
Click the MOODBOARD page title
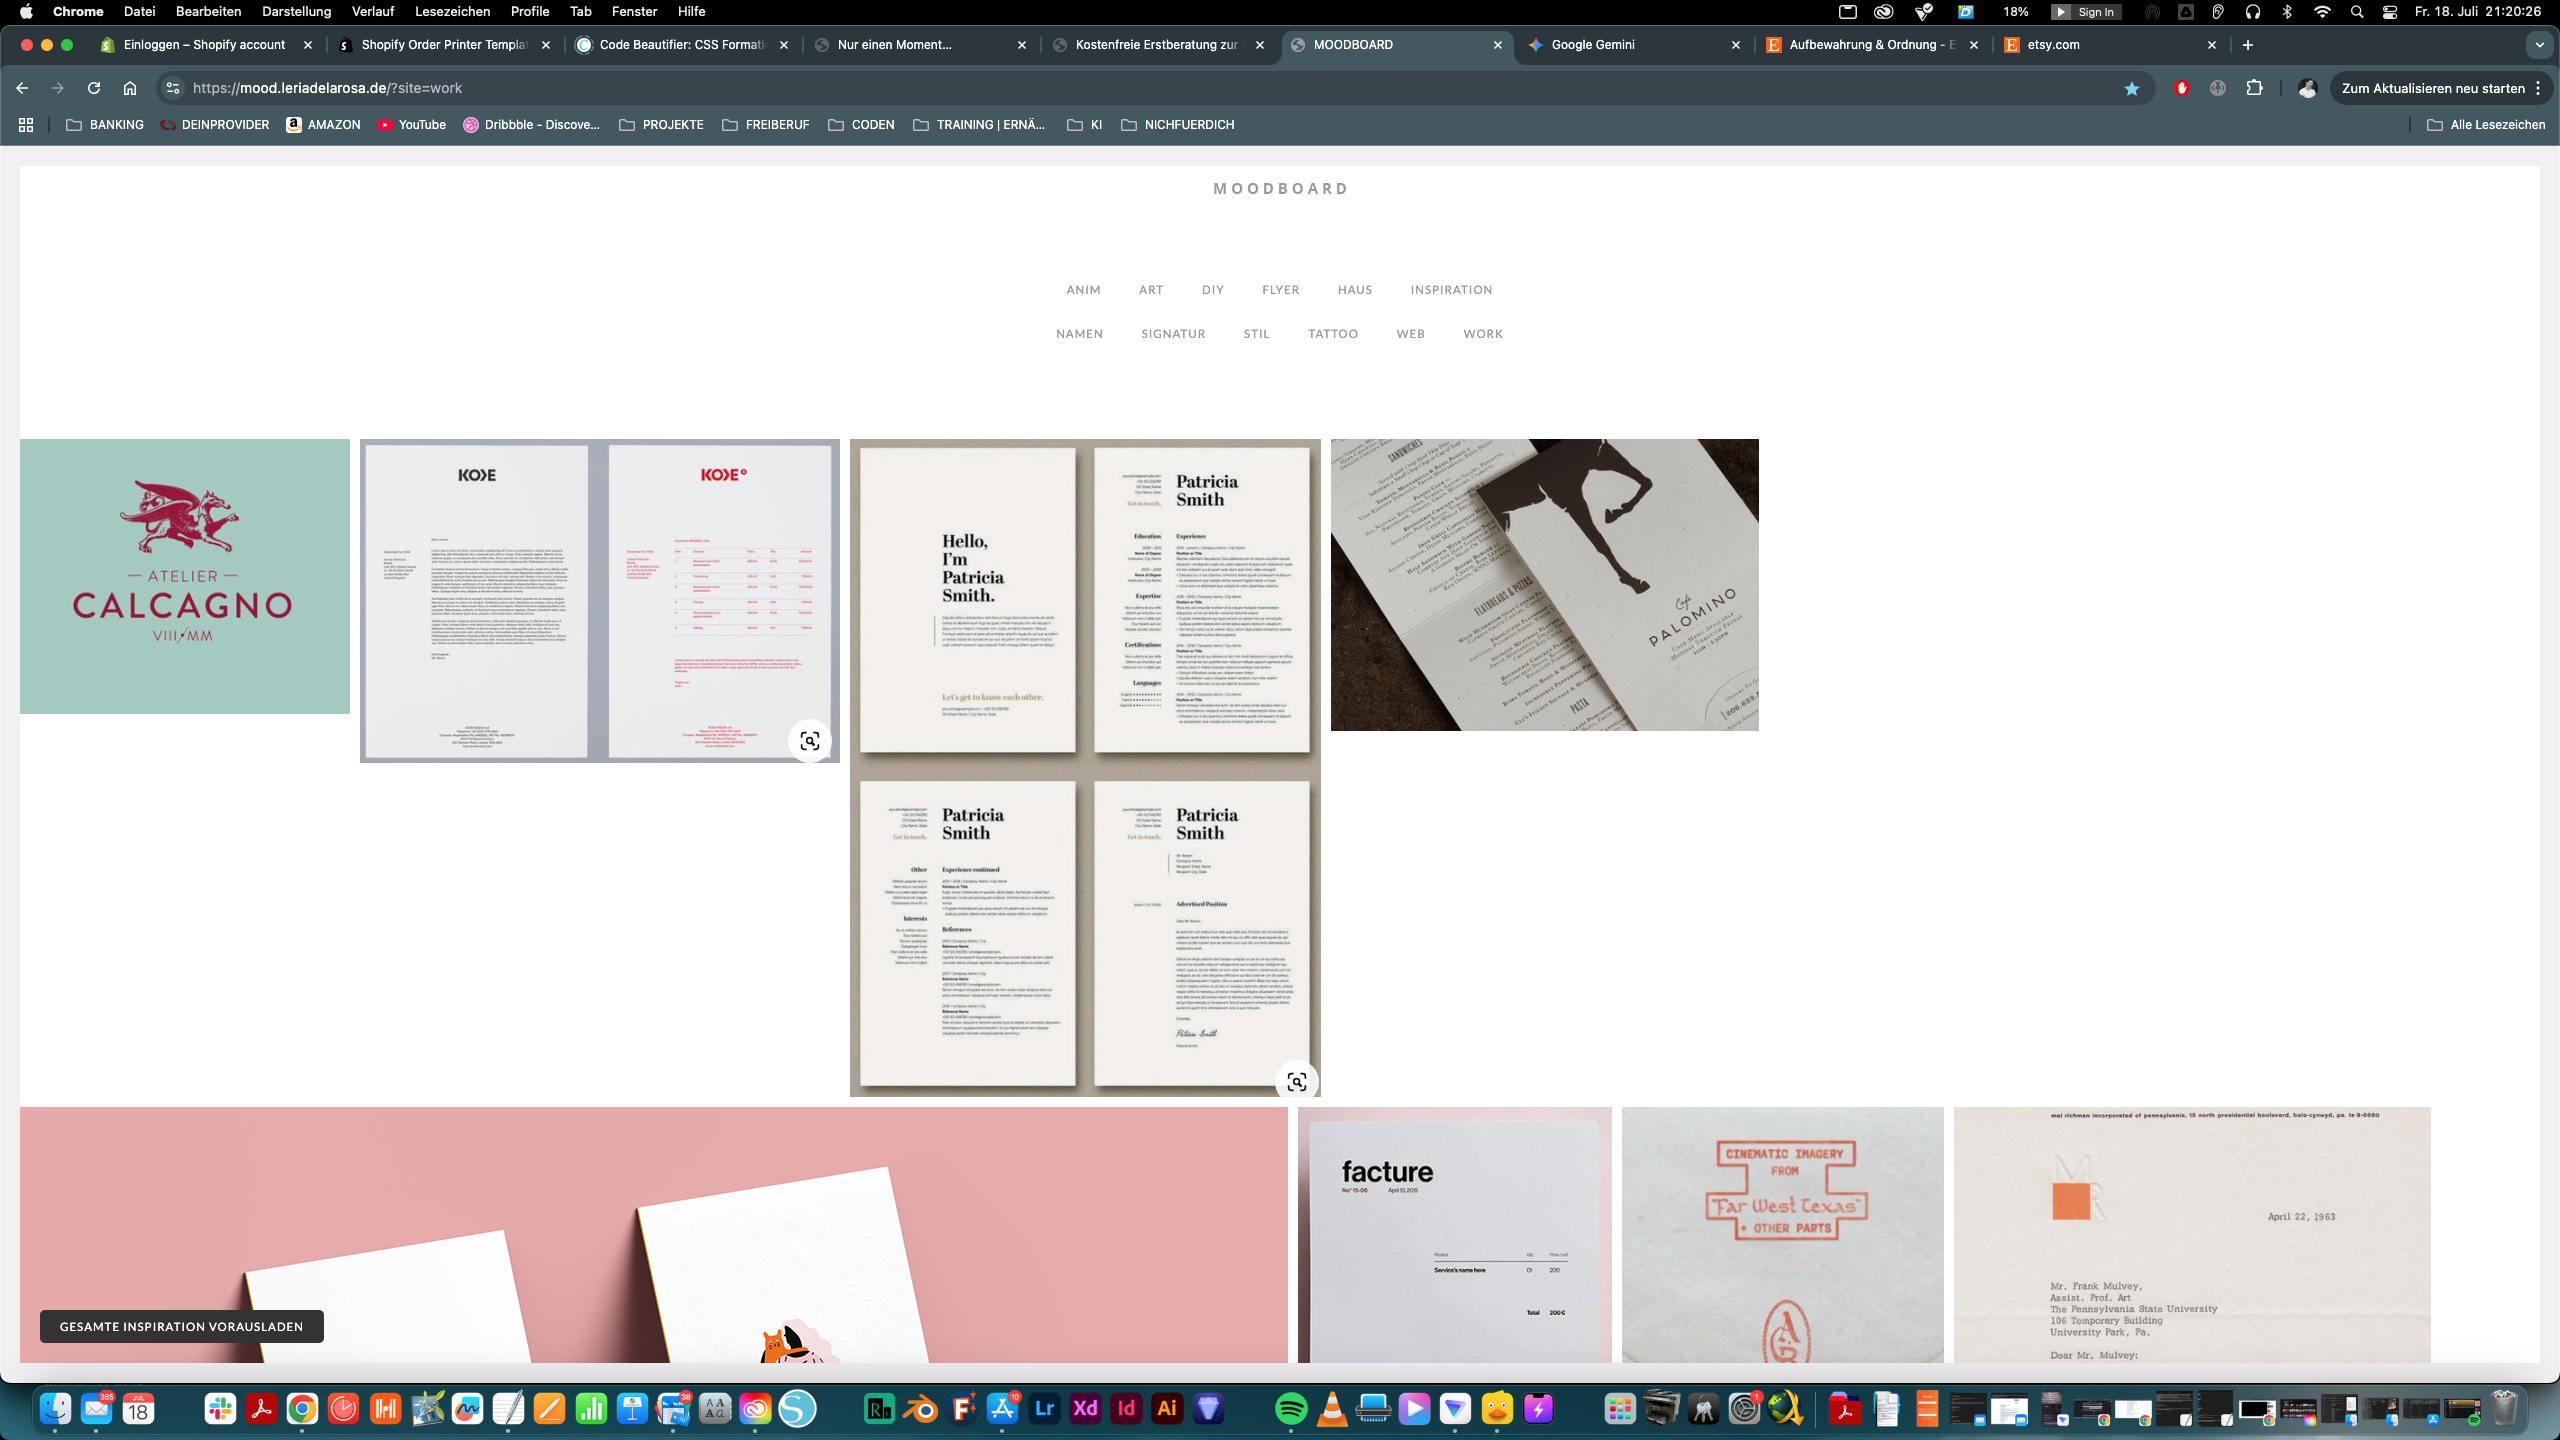click(x=1280, y=189)
